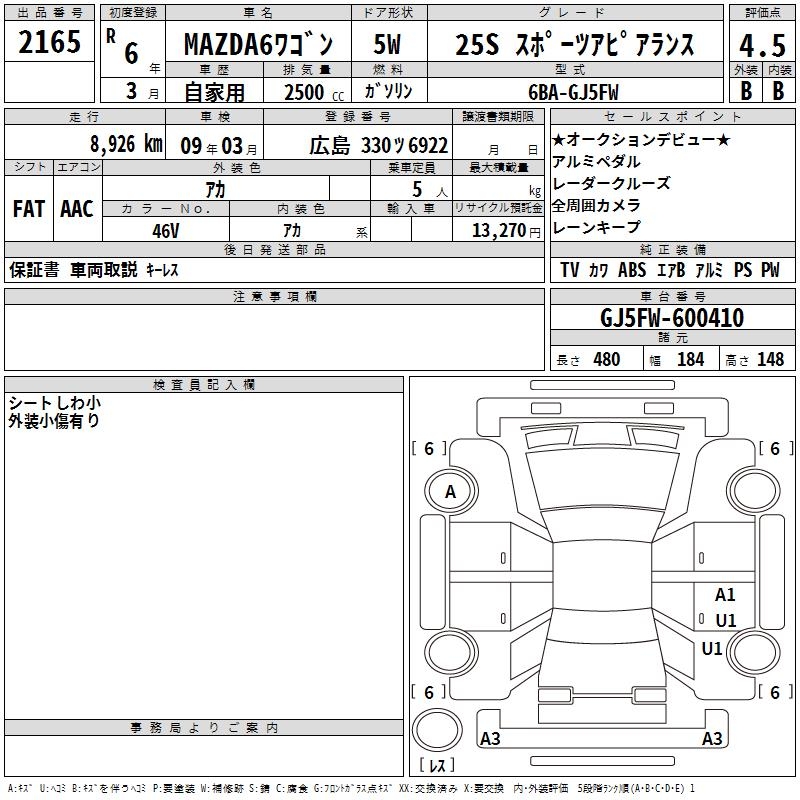The height and width of the screenshot is (800, 800).
Task: Click 保証書 in later-shipped parts
Action: (x=34, y=270)
